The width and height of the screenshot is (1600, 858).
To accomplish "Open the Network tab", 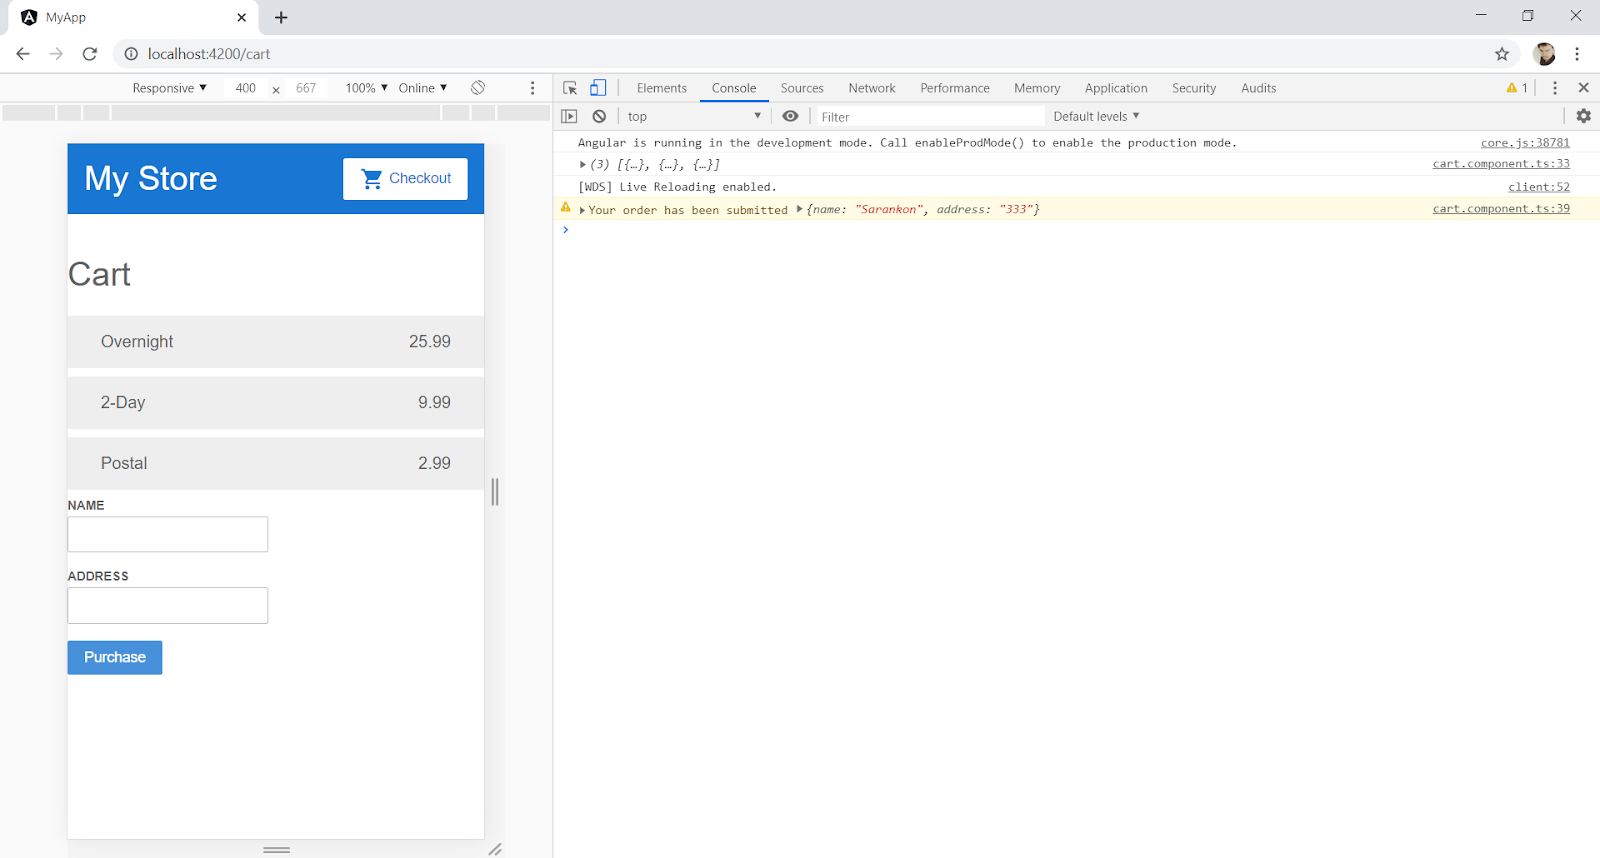I will 872,88.
